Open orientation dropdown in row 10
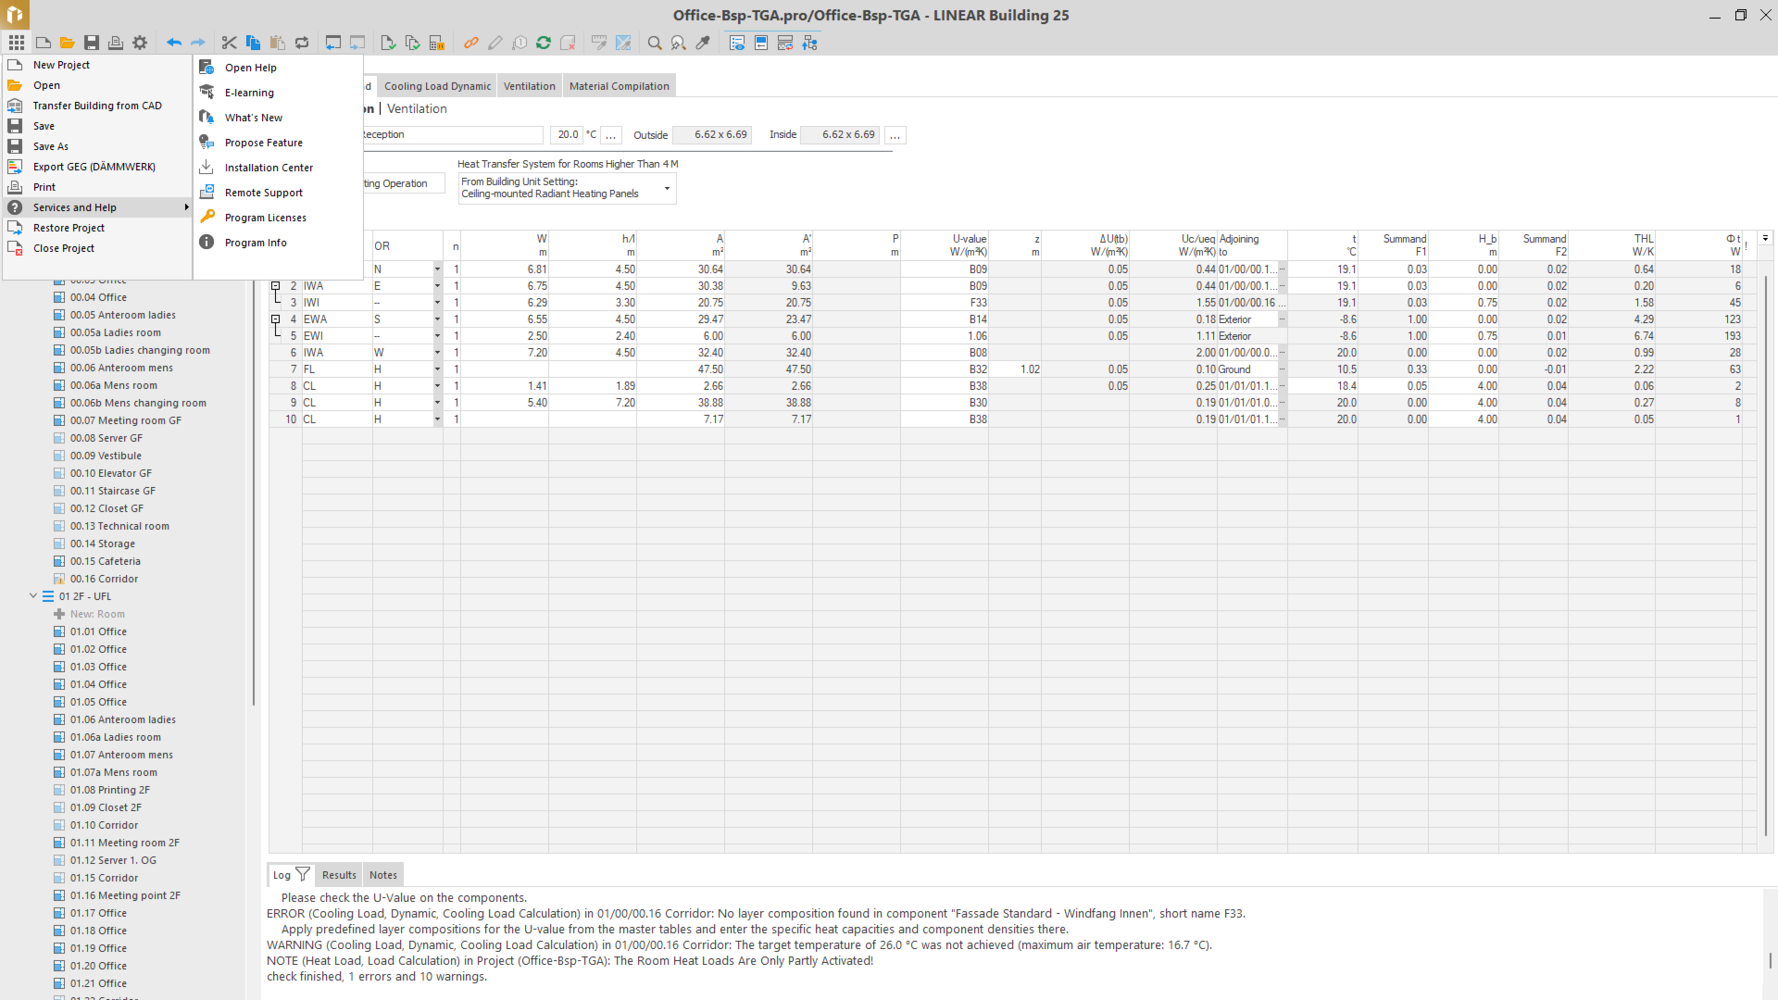 pyautogui.click(x=437, y=419)
